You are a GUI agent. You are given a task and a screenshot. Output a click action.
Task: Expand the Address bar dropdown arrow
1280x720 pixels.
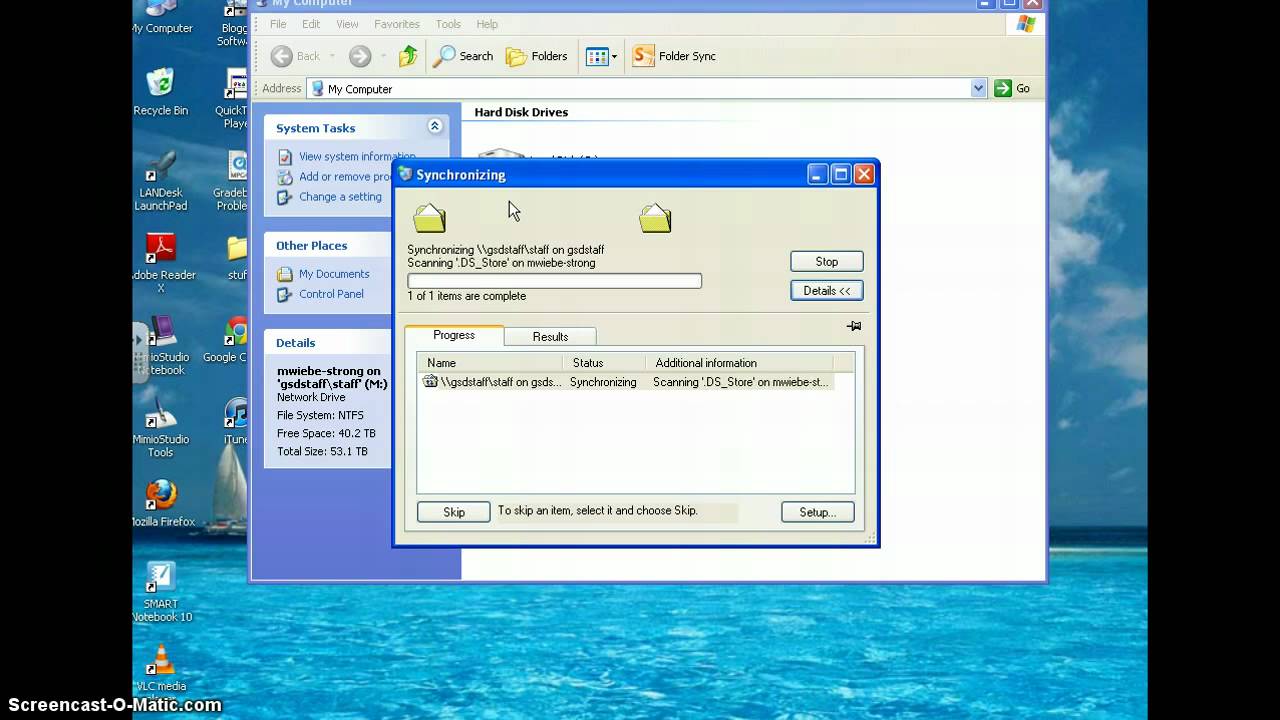point(978,88)
